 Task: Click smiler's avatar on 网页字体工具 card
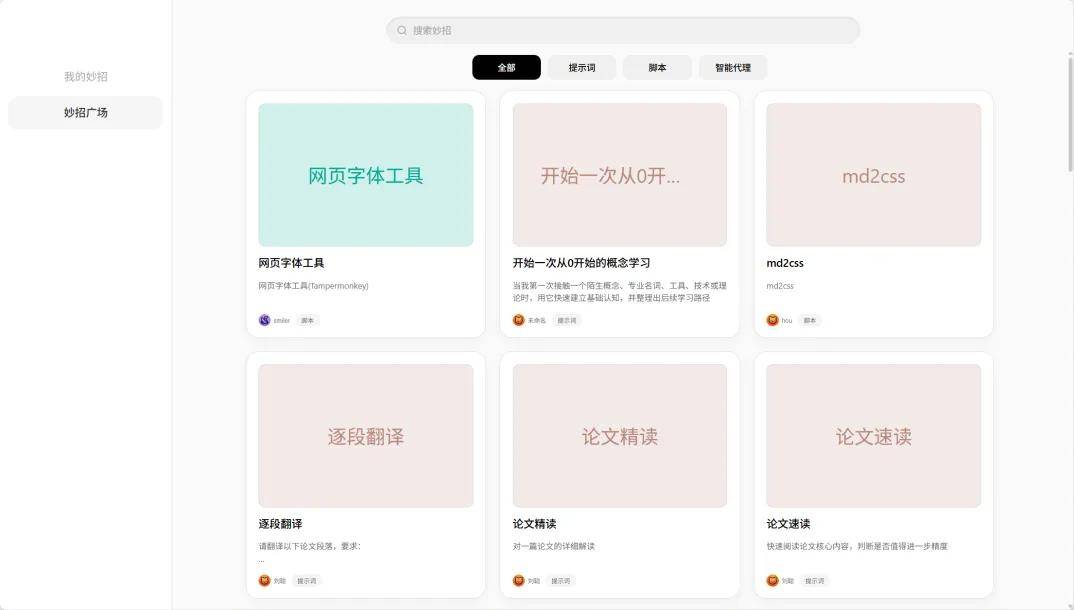(263, 319)
